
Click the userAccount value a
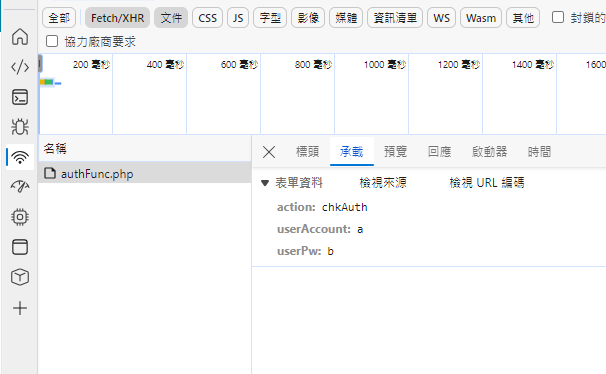pos(360,230)
